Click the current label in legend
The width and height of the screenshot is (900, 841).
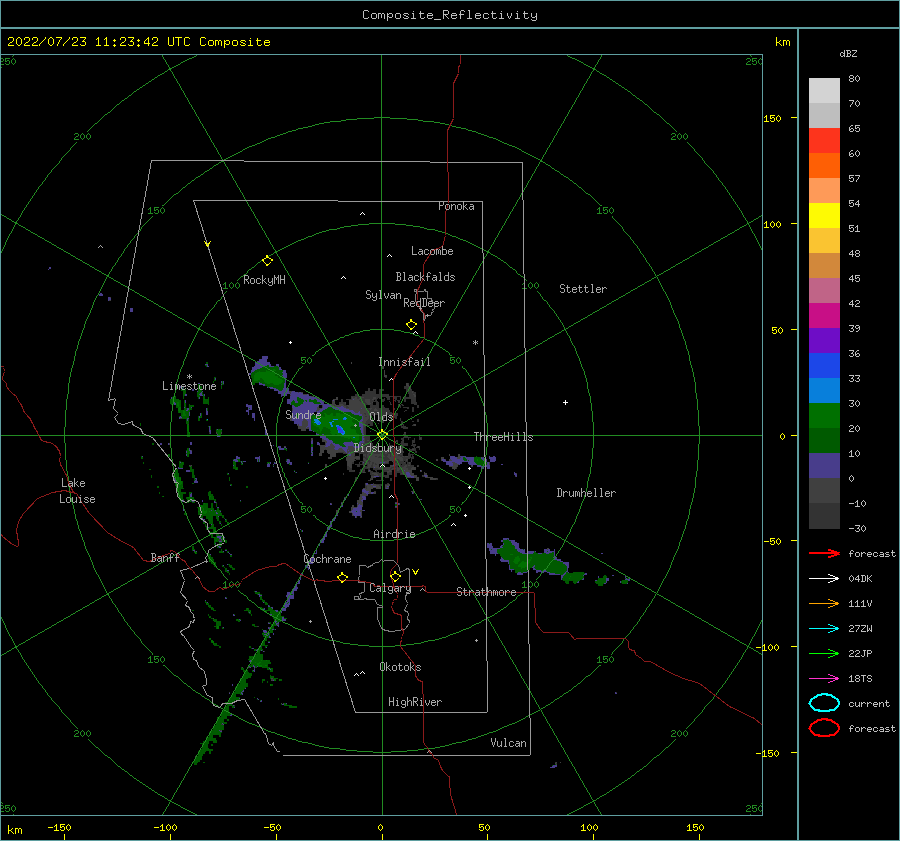[x=869, y=703]
